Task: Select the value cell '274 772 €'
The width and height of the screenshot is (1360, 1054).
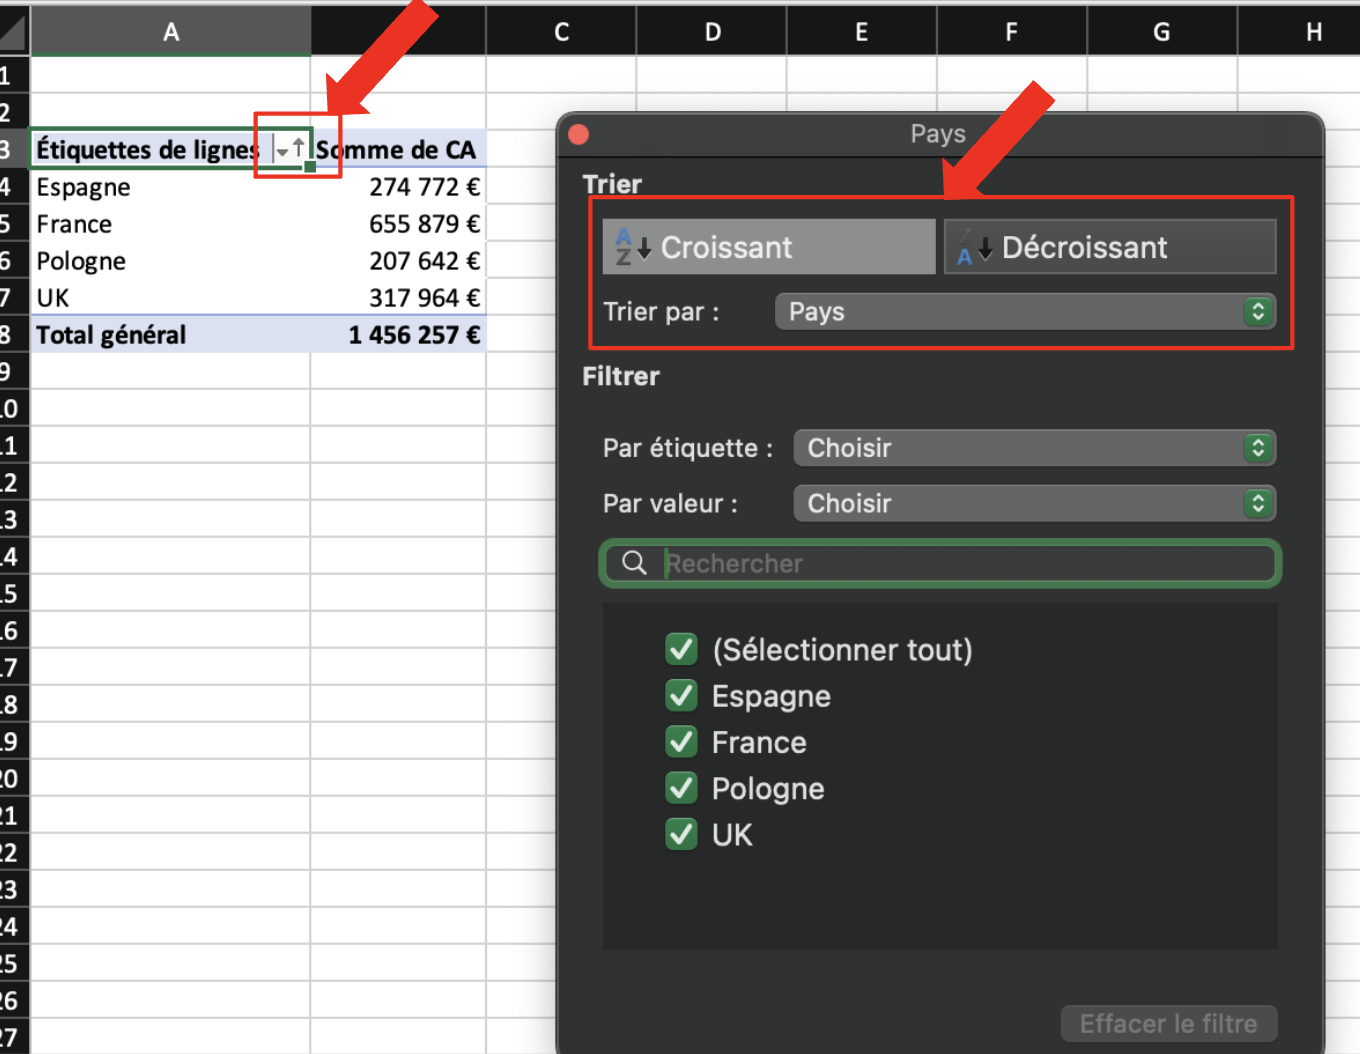Action: pyautogui.click(x=399, y=187)
